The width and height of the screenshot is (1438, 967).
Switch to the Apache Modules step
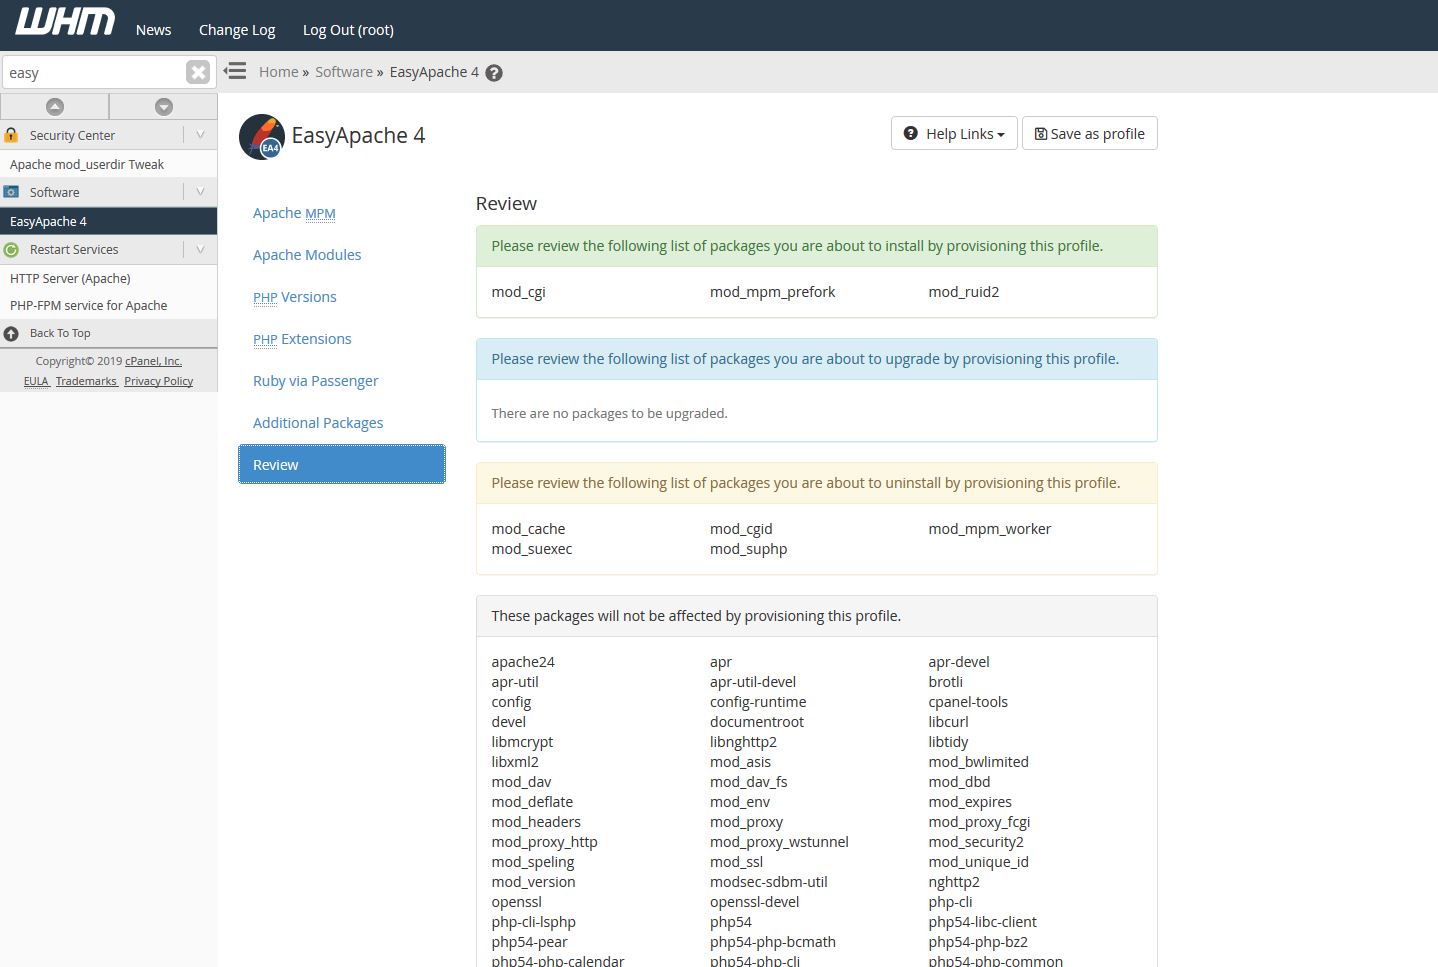pyautogui.click(x=307, y=255)
